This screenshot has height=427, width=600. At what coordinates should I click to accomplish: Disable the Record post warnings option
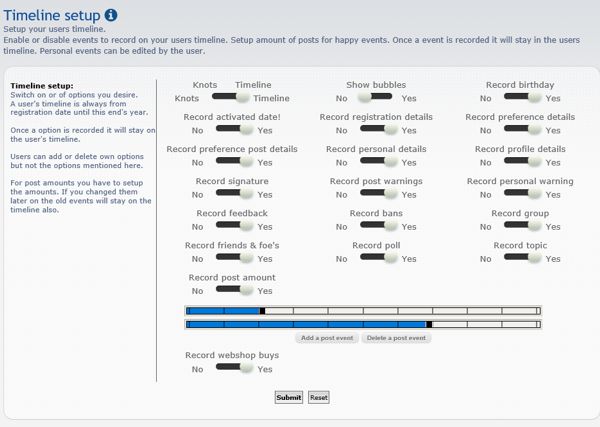coord(376,194)
